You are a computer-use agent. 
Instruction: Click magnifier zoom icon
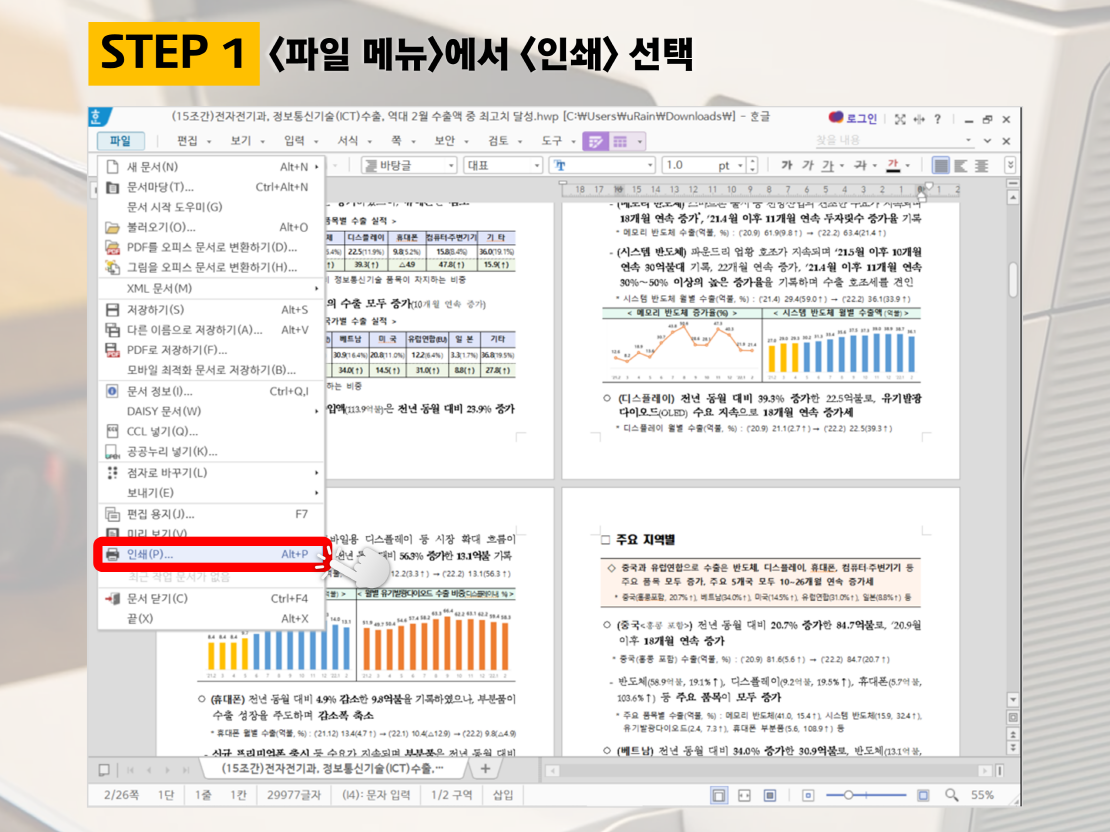pos(951,795)
